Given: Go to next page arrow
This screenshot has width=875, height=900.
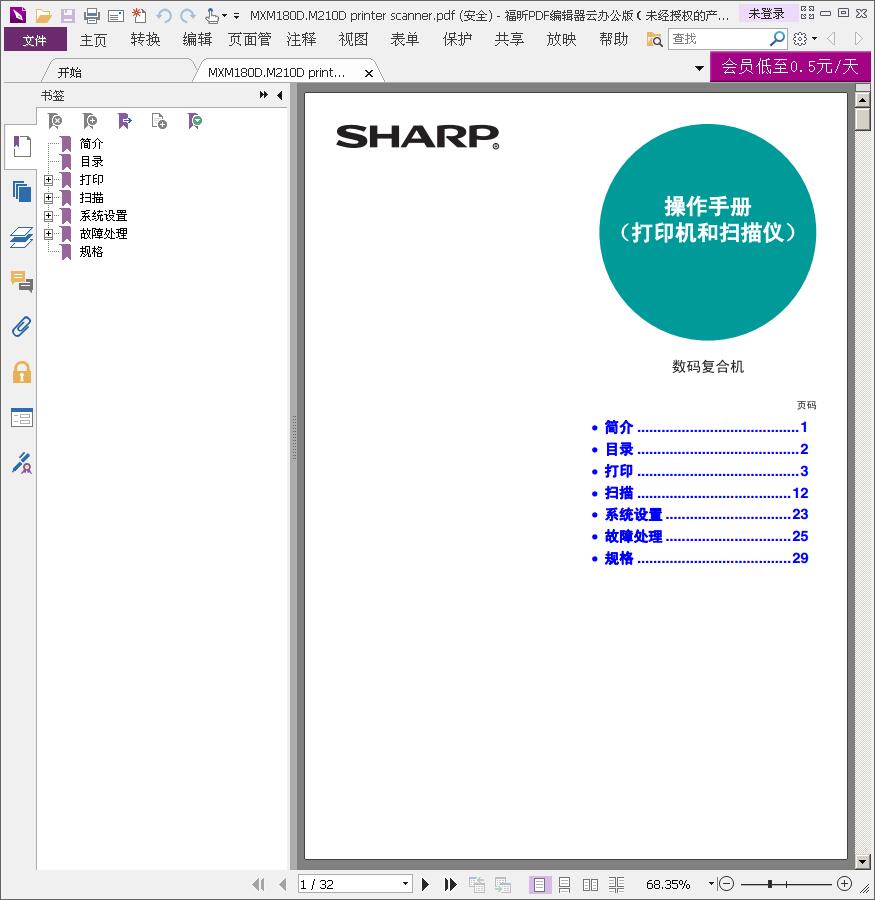Looking at the screenshot, I should [x=425, y=885].
